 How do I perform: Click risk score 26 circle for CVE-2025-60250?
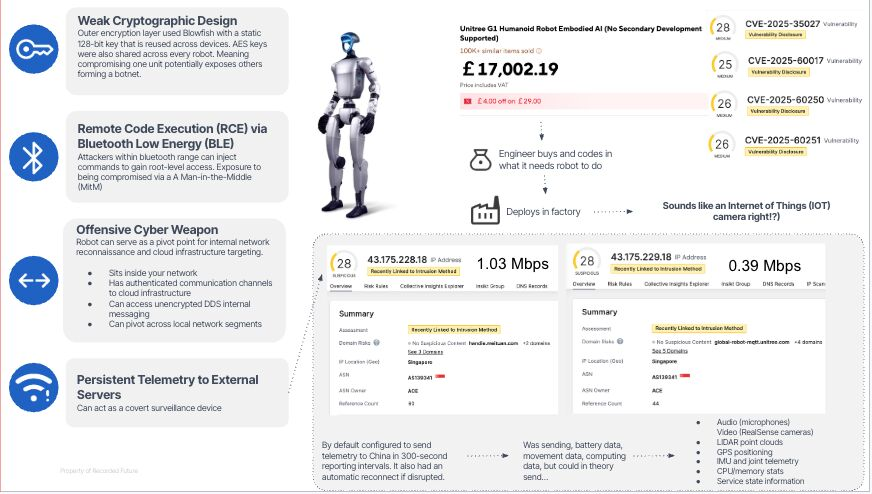coord(724,104)
